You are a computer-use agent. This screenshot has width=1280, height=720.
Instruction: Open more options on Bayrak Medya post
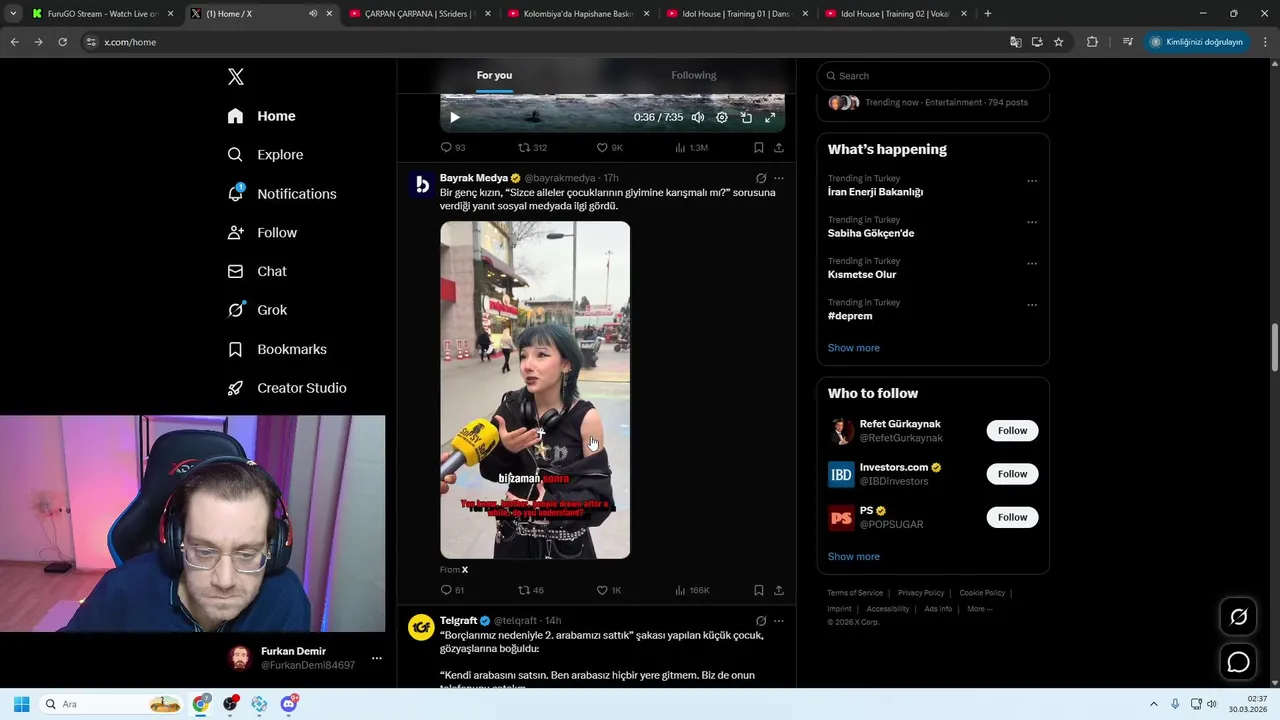779,178
